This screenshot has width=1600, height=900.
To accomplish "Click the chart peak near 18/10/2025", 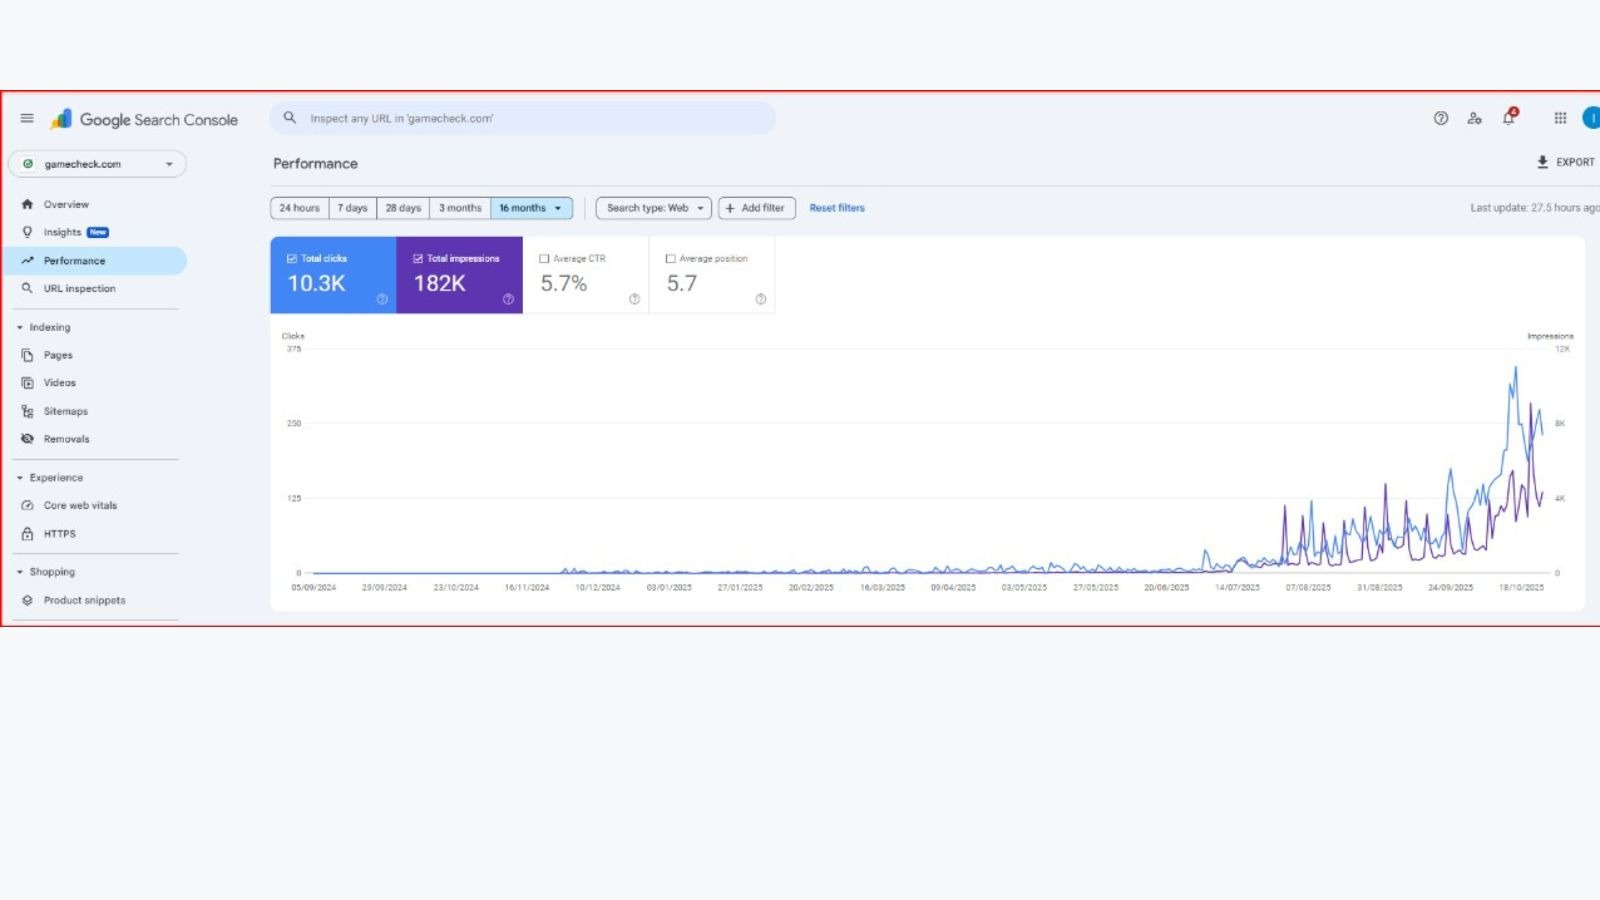I will point(1516,368).
